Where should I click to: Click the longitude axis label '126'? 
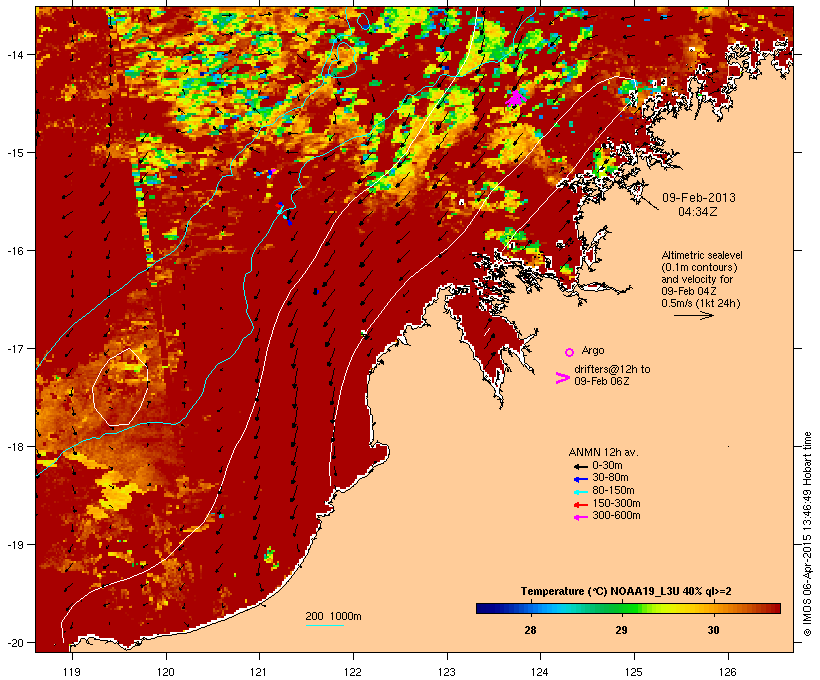727,672
